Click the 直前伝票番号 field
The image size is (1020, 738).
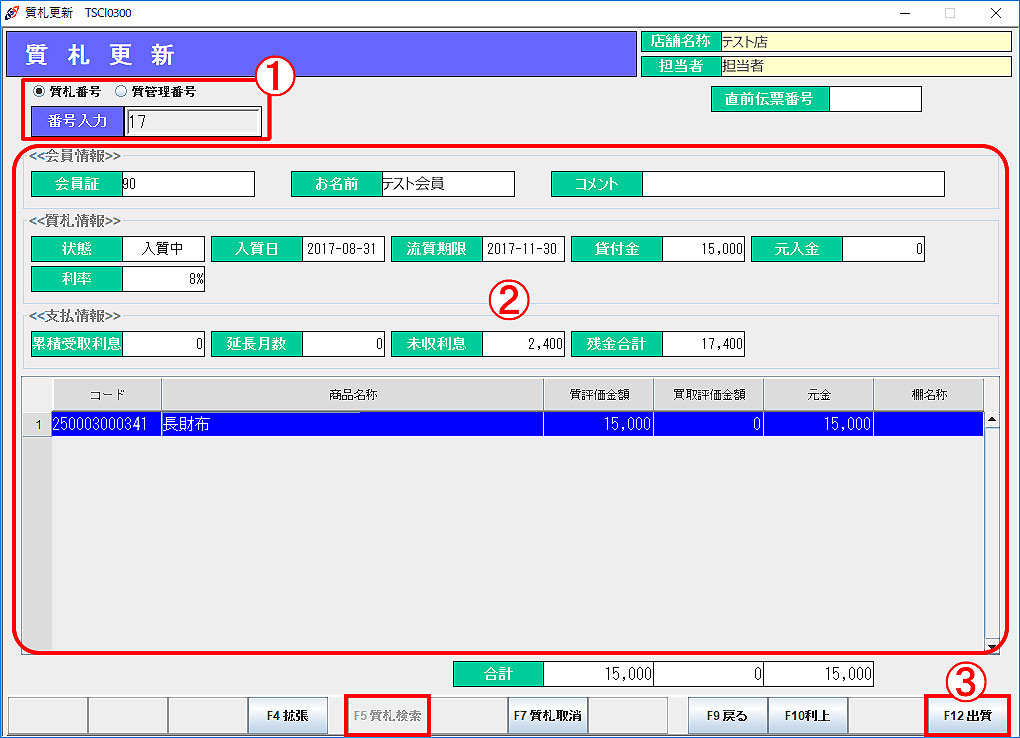pos(875,99)
